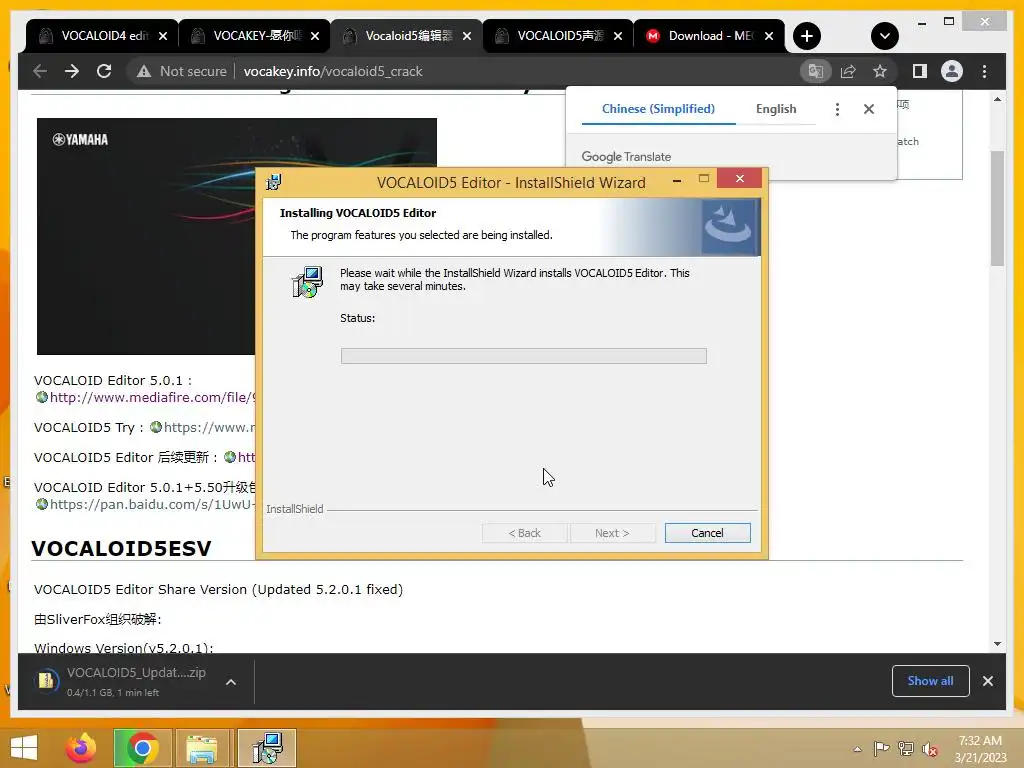Close the VOCALOID4 editor tab
Screen dimensions: 1024x768
click(x=163, y=37)
